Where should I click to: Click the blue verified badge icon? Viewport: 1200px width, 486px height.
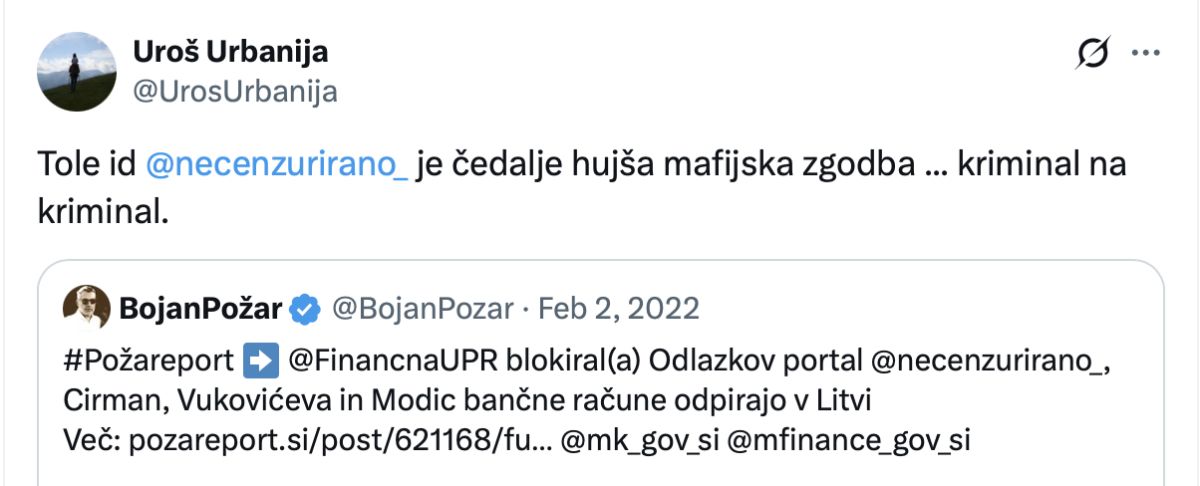[304, 310]
